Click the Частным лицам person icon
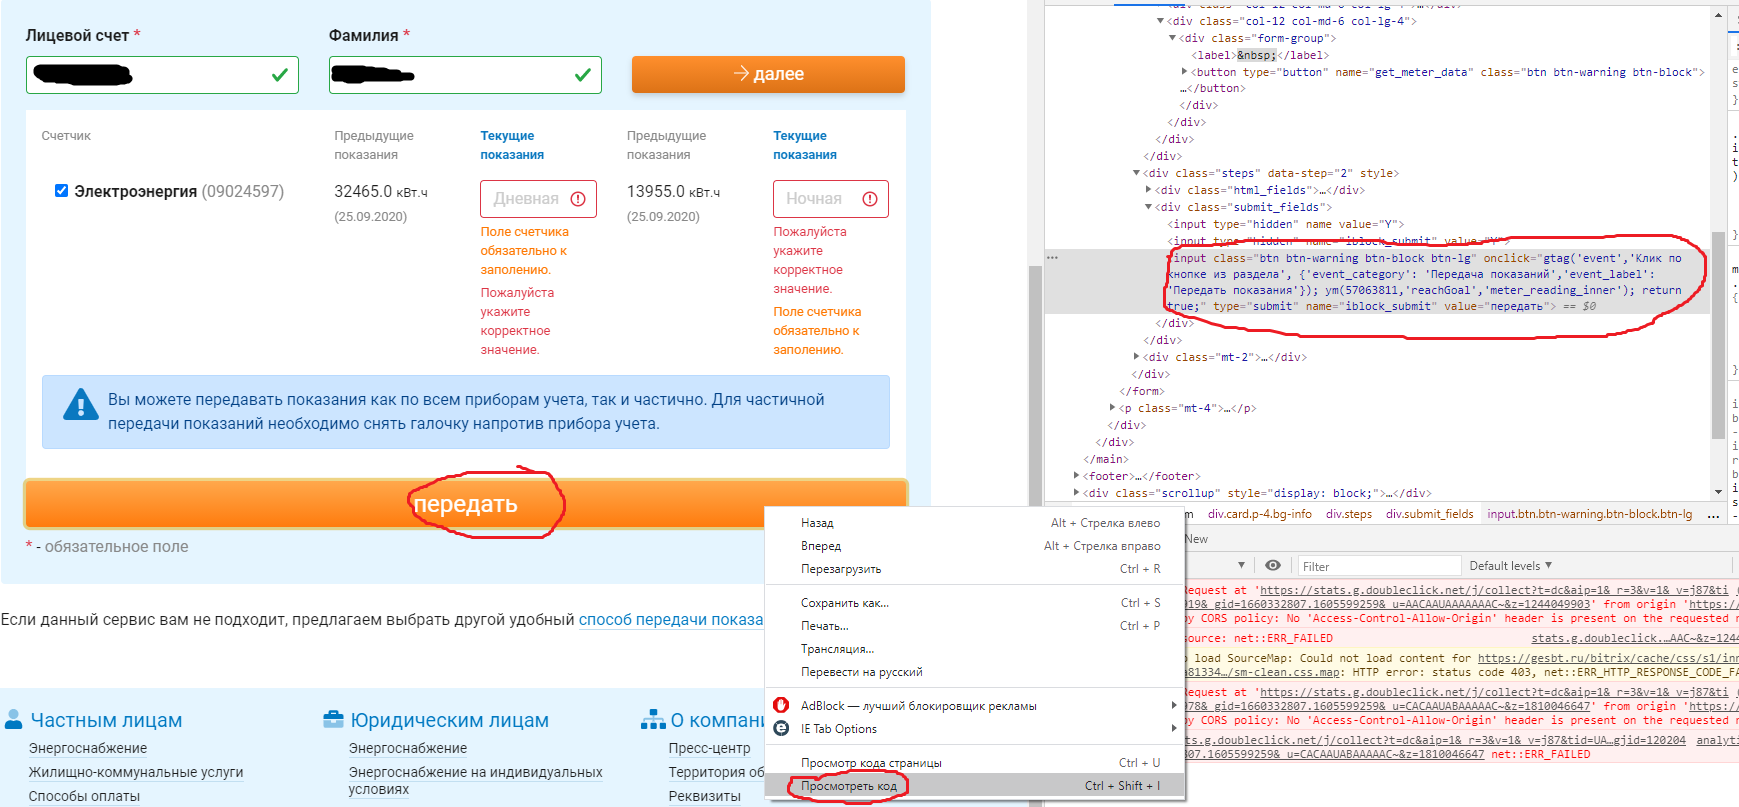The width and height of the screenshot is (1739, 807). click(14, 719)
